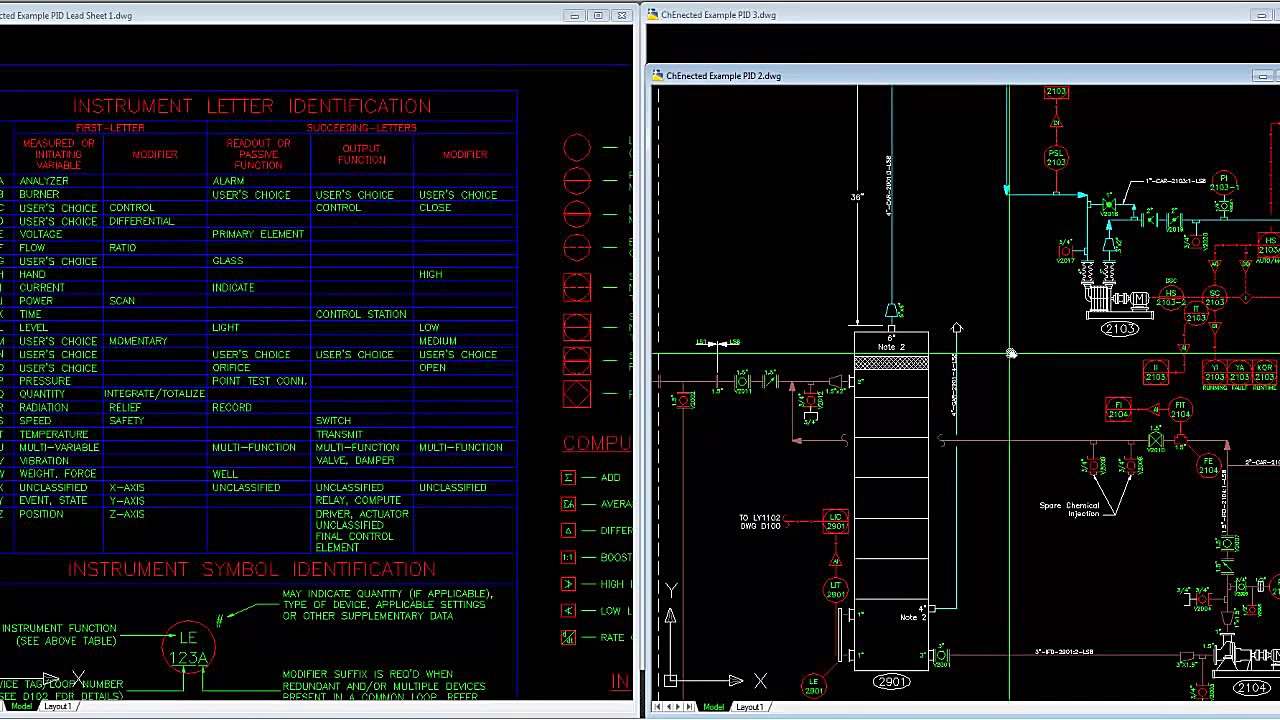Click the upper 'Note 2' label inside the vessel
The image size is (1280, 720).
[891, 347]
